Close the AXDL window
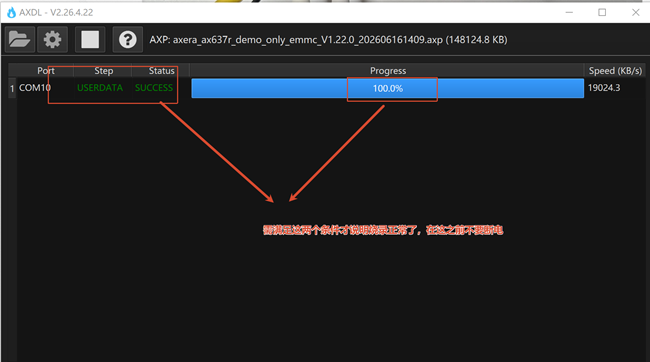Viewport: 650px width, 362px height. pos(635,12)
